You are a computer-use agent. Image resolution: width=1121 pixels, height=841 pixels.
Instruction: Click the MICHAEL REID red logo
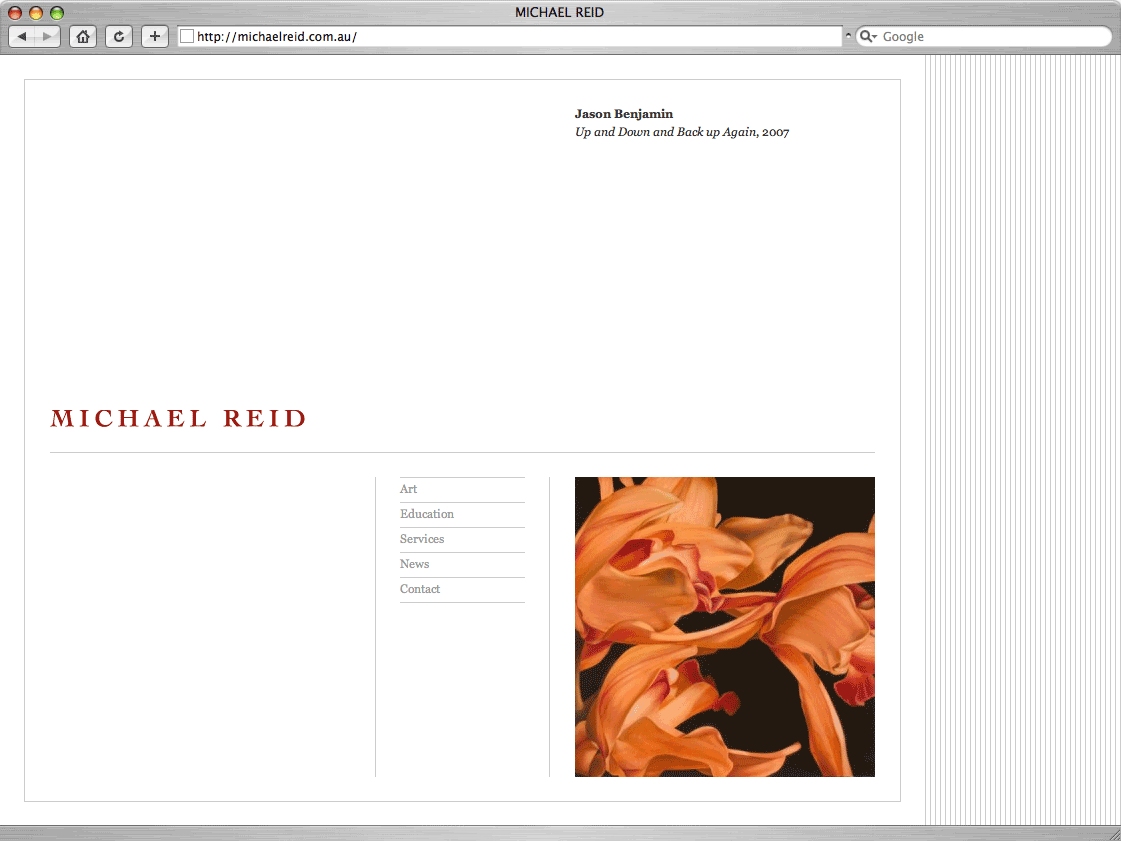pos(179,418)
